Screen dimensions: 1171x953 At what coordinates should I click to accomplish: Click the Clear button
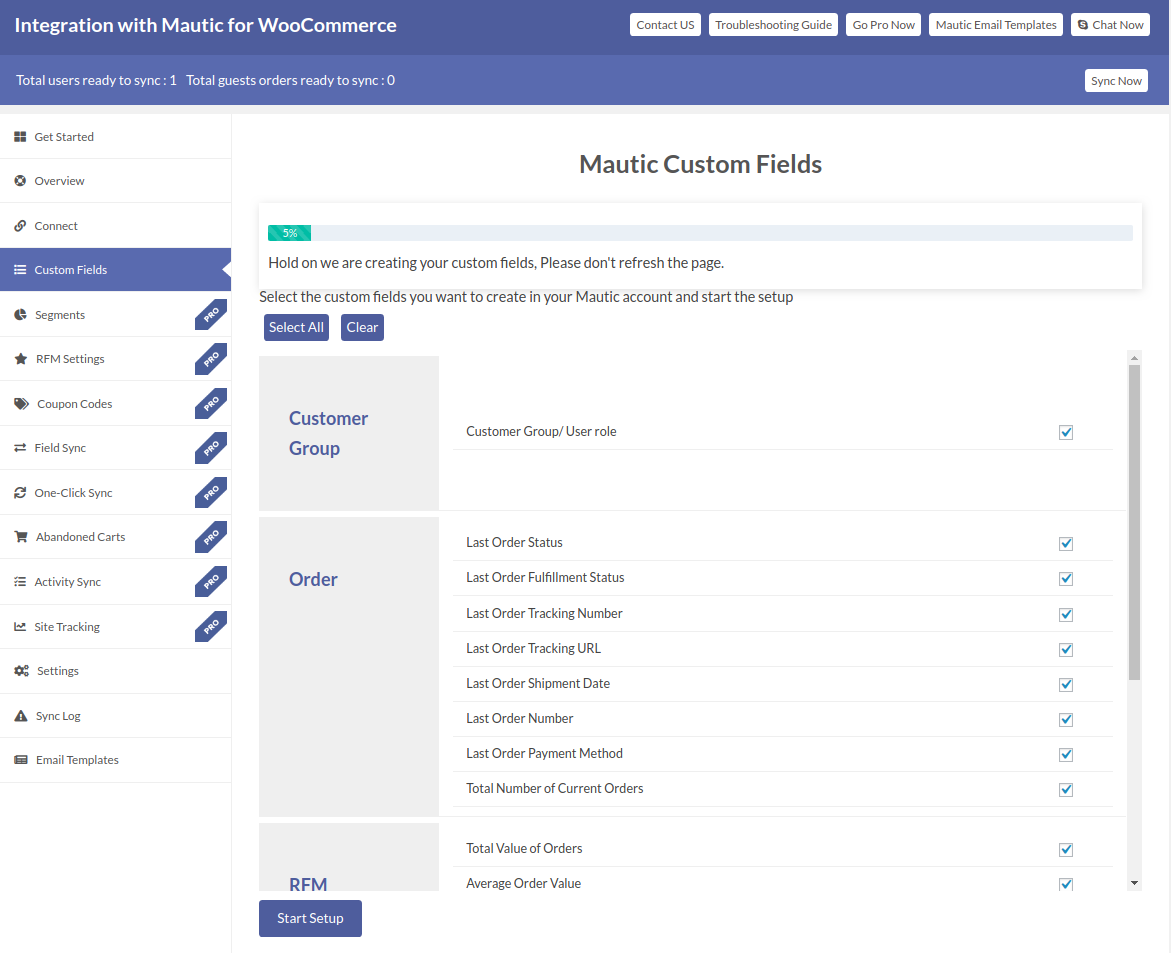click(x=362, y=327)
